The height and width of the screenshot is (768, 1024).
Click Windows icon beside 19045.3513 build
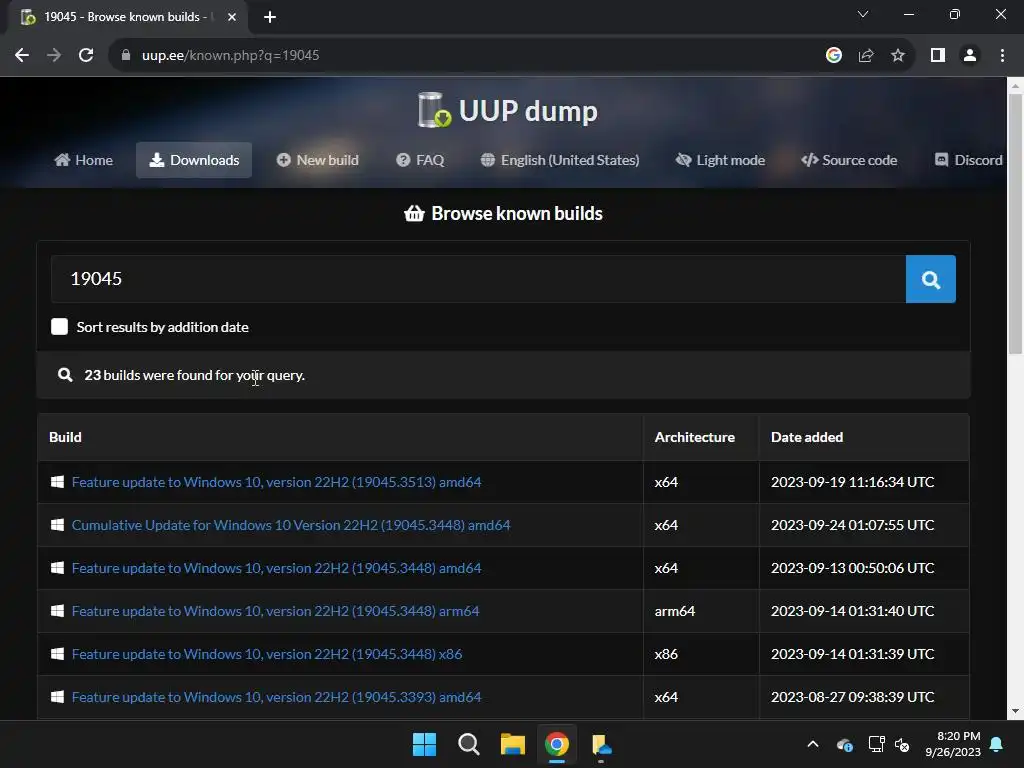pyautogui.click(x=57, y=482)
